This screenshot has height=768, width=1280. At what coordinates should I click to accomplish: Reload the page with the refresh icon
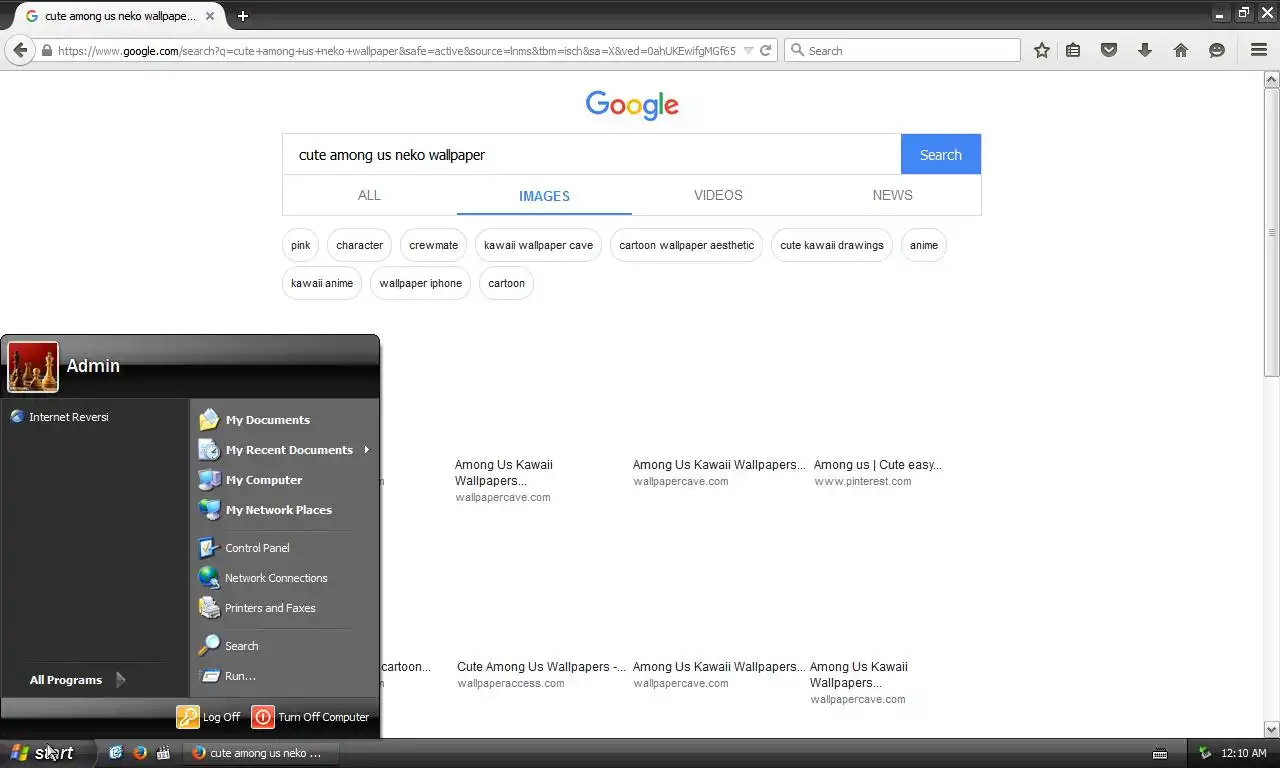[766, 50]
